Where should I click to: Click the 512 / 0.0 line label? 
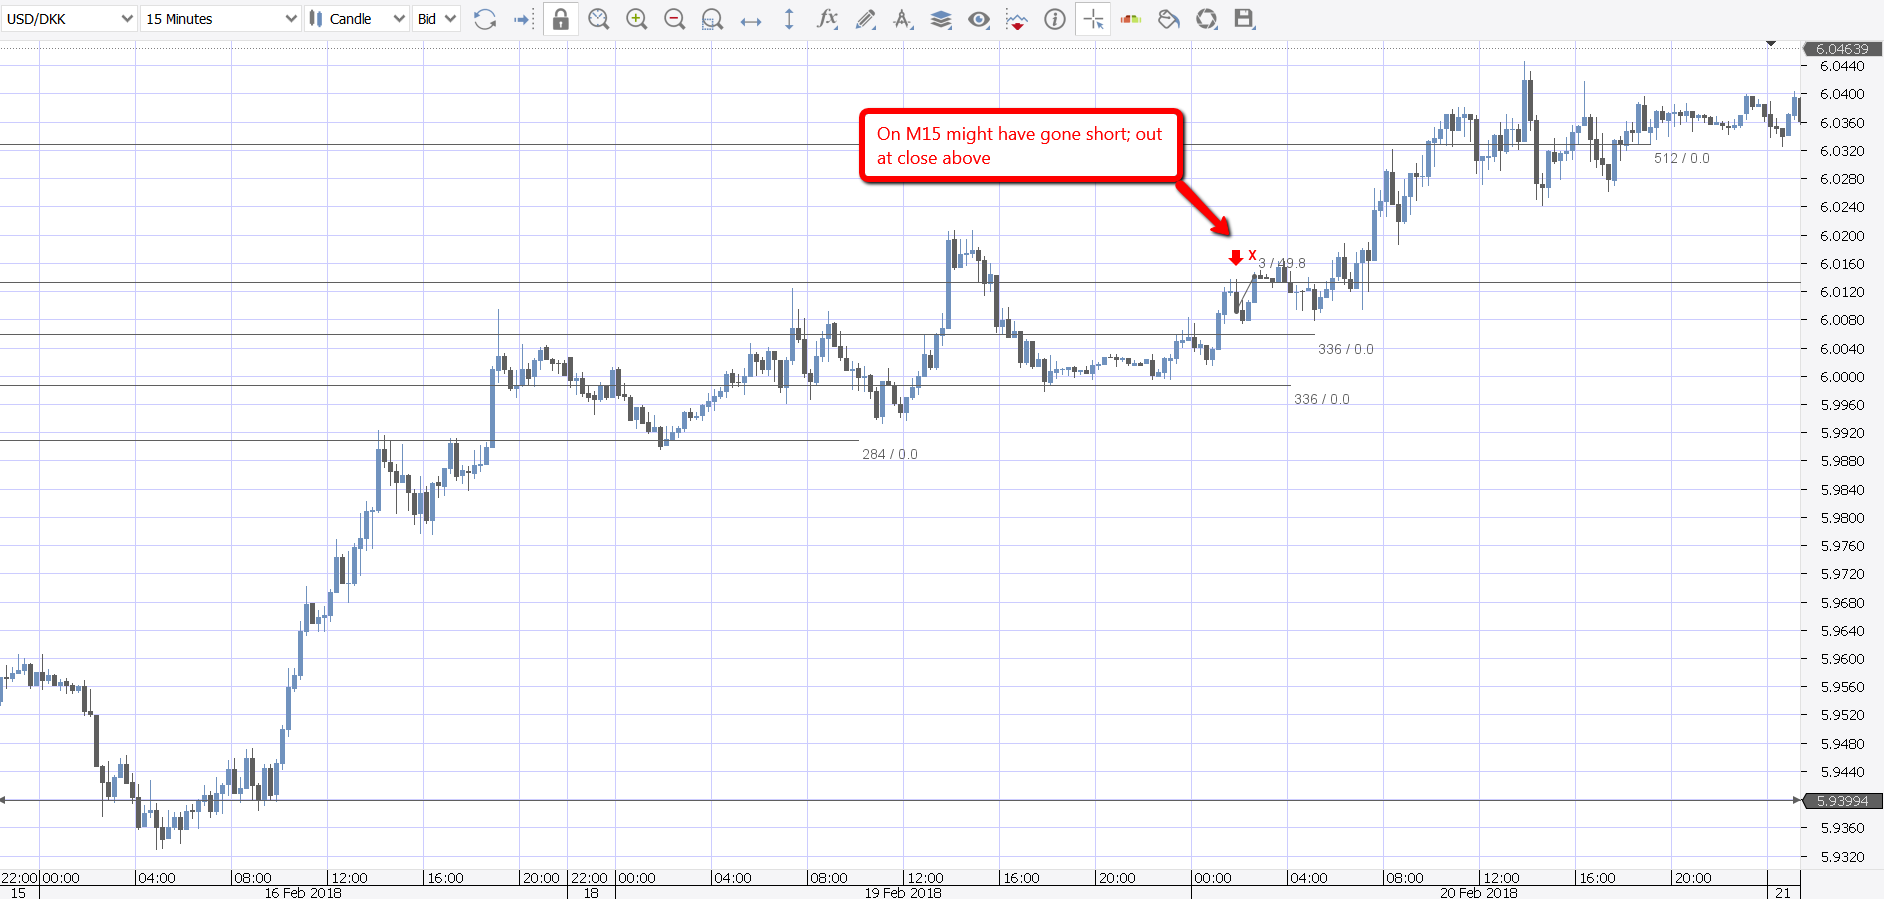[1682, 158]
